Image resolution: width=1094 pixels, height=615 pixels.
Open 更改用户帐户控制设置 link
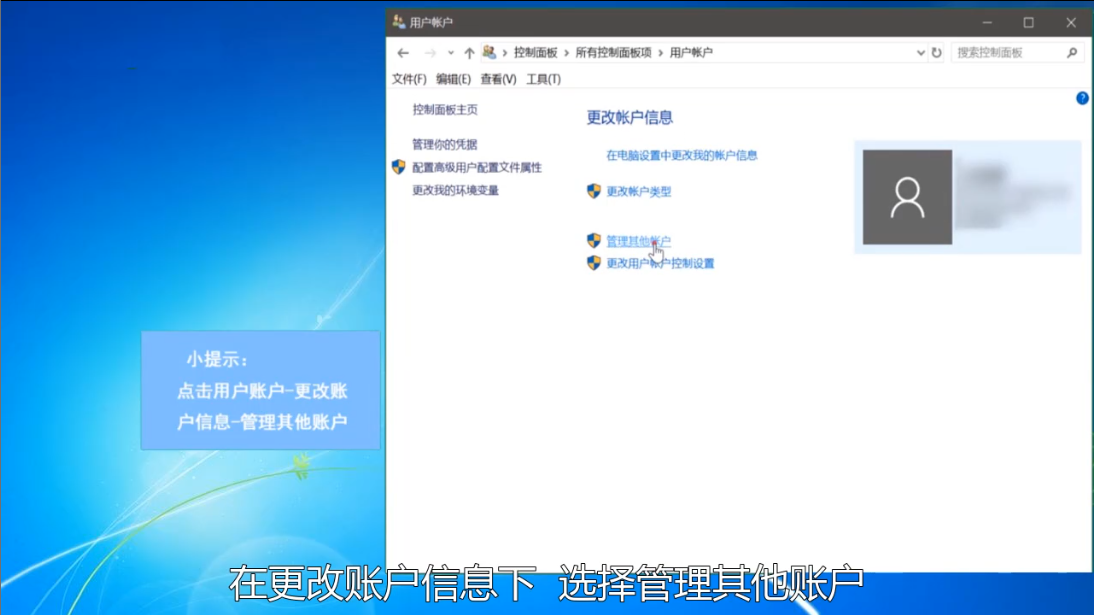(660, 263)
